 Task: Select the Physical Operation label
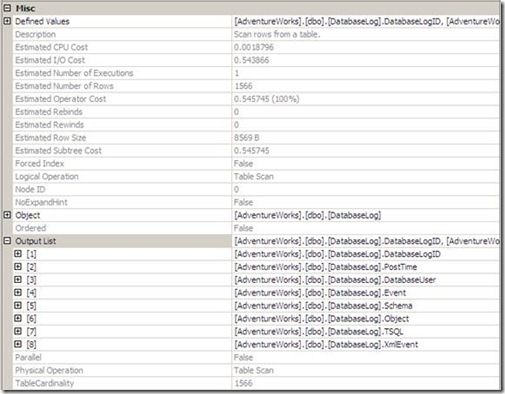pos(49,370)
